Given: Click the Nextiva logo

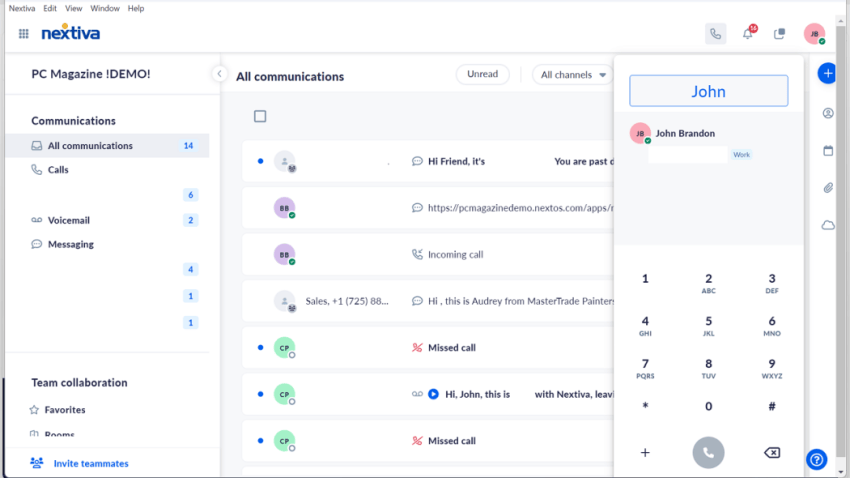Looking at the screenshot, I should coord(70,33).
